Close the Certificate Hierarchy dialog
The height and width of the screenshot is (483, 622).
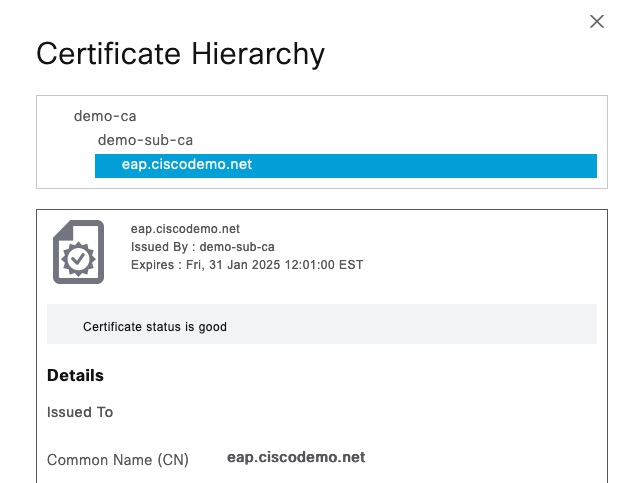point(597,21)
